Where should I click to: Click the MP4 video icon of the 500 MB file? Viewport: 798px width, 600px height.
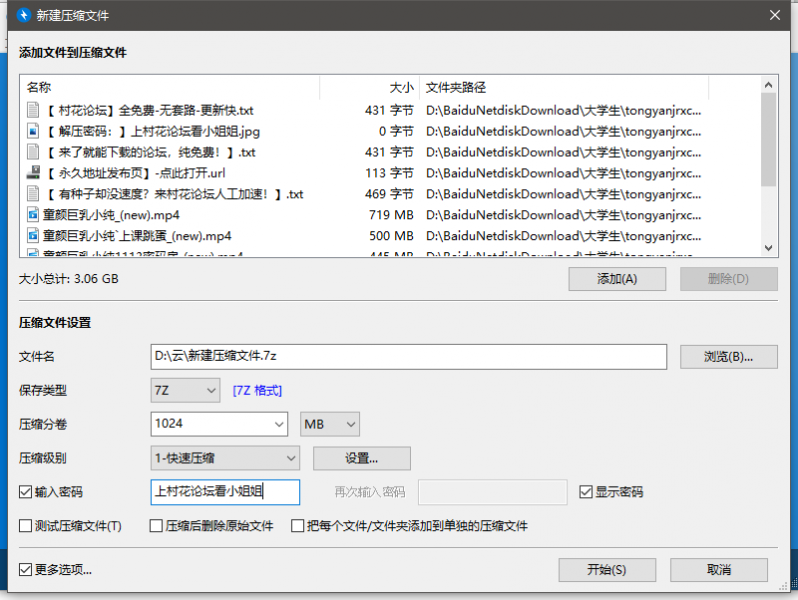click(32, 236)
